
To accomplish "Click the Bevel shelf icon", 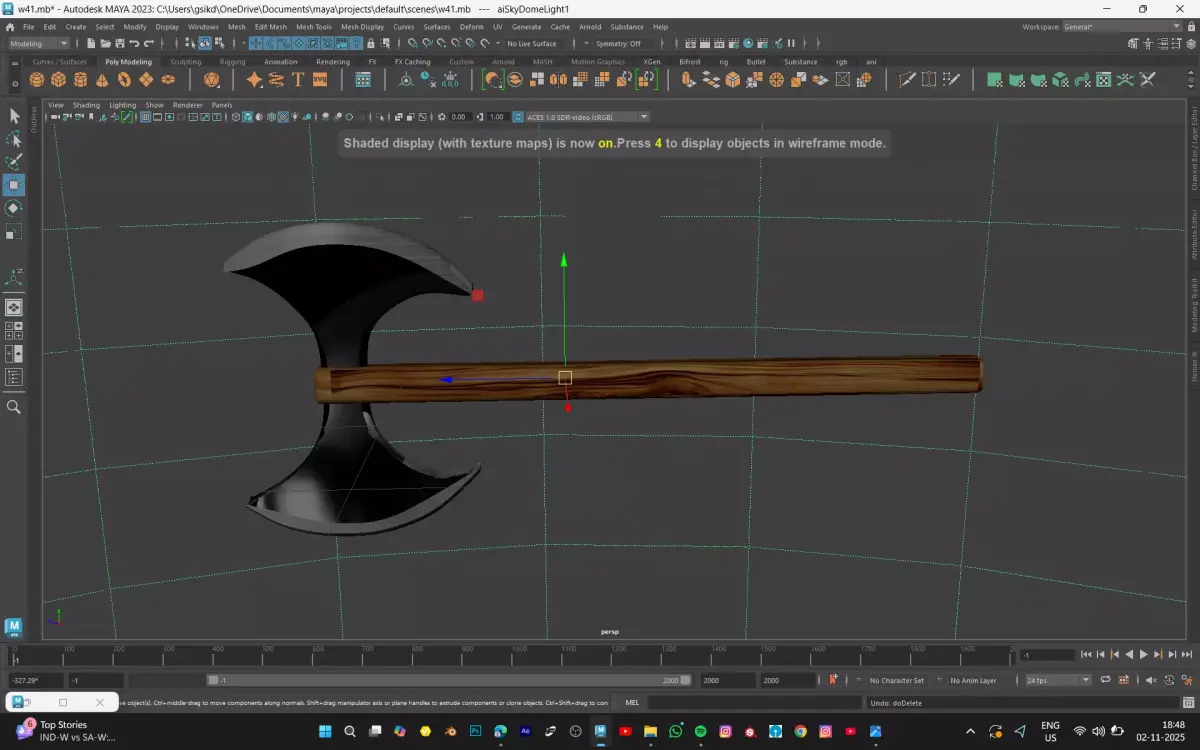I will (732, 79).
